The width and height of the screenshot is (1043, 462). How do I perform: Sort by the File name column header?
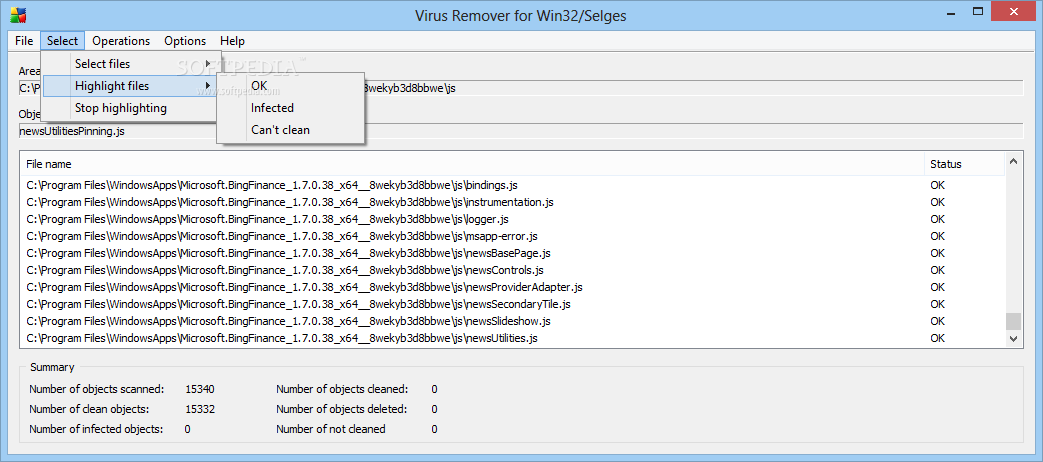click(472, 164)
